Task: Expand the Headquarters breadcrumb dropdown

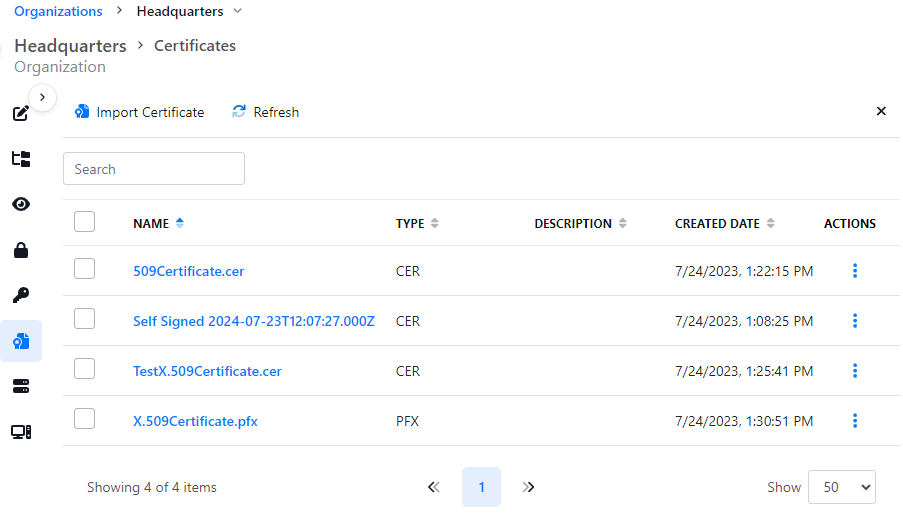Action: click(x=237, y=12)
